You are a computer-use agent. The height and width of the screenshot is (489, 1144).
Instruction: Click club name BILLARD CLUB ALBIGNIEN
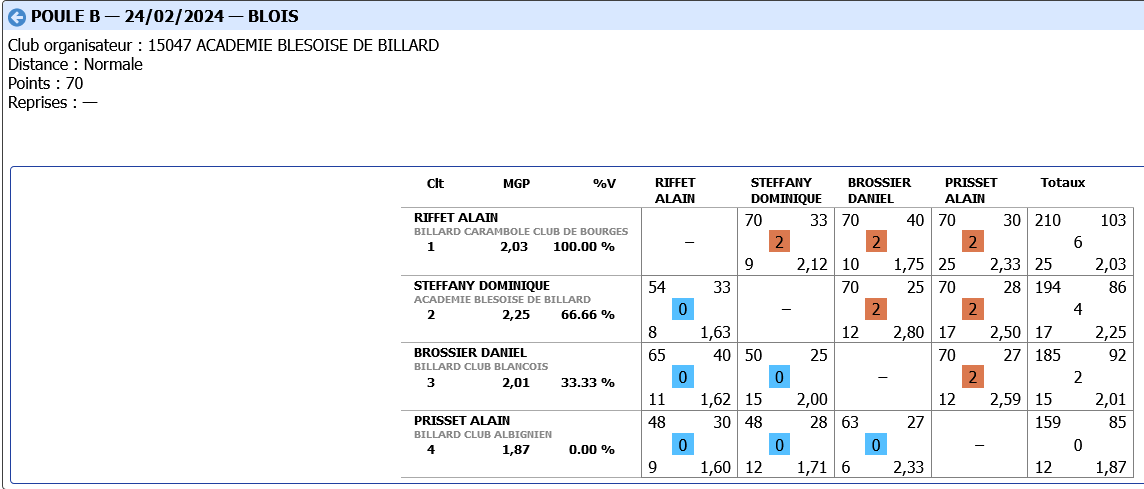(482, 434)
